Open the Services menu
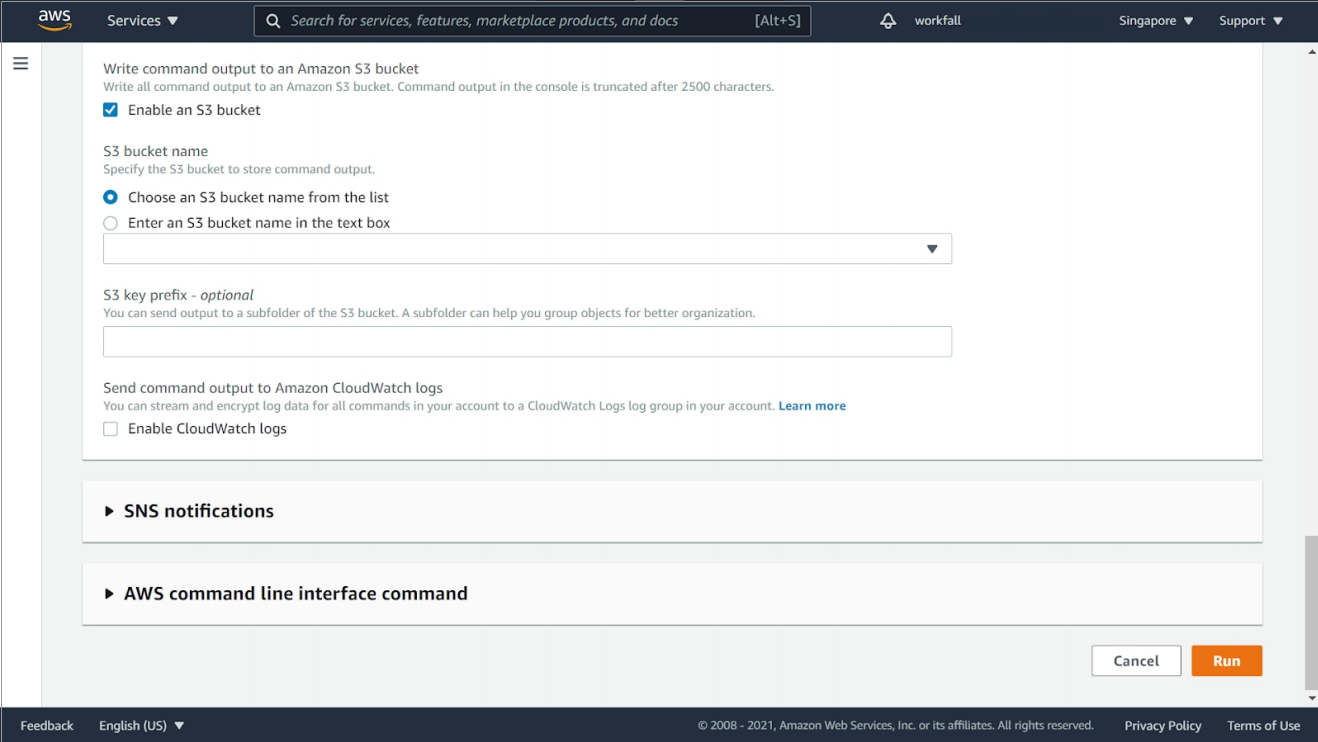1318x742 pixels. click(x=142, y=21)
